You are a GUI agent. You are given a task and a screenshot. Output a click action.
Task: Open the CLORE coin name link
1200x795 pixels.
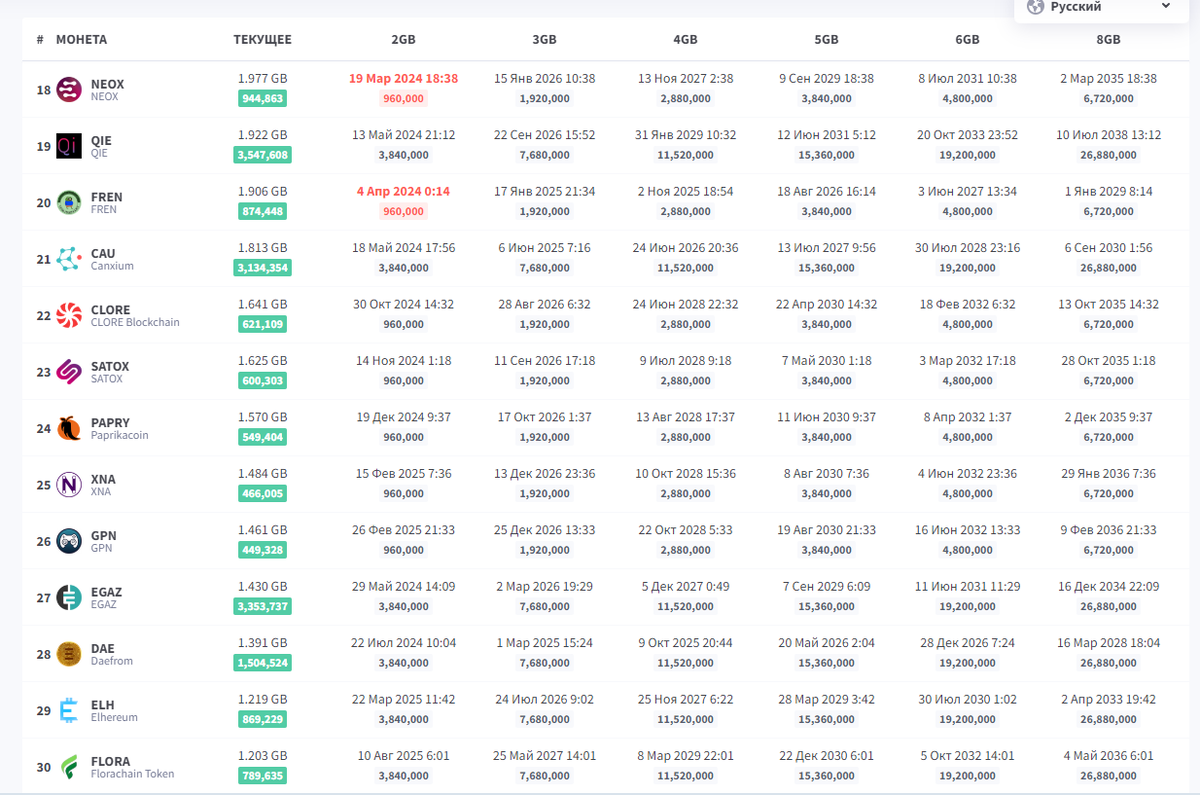pyautogui.click(x=110, y=310)
